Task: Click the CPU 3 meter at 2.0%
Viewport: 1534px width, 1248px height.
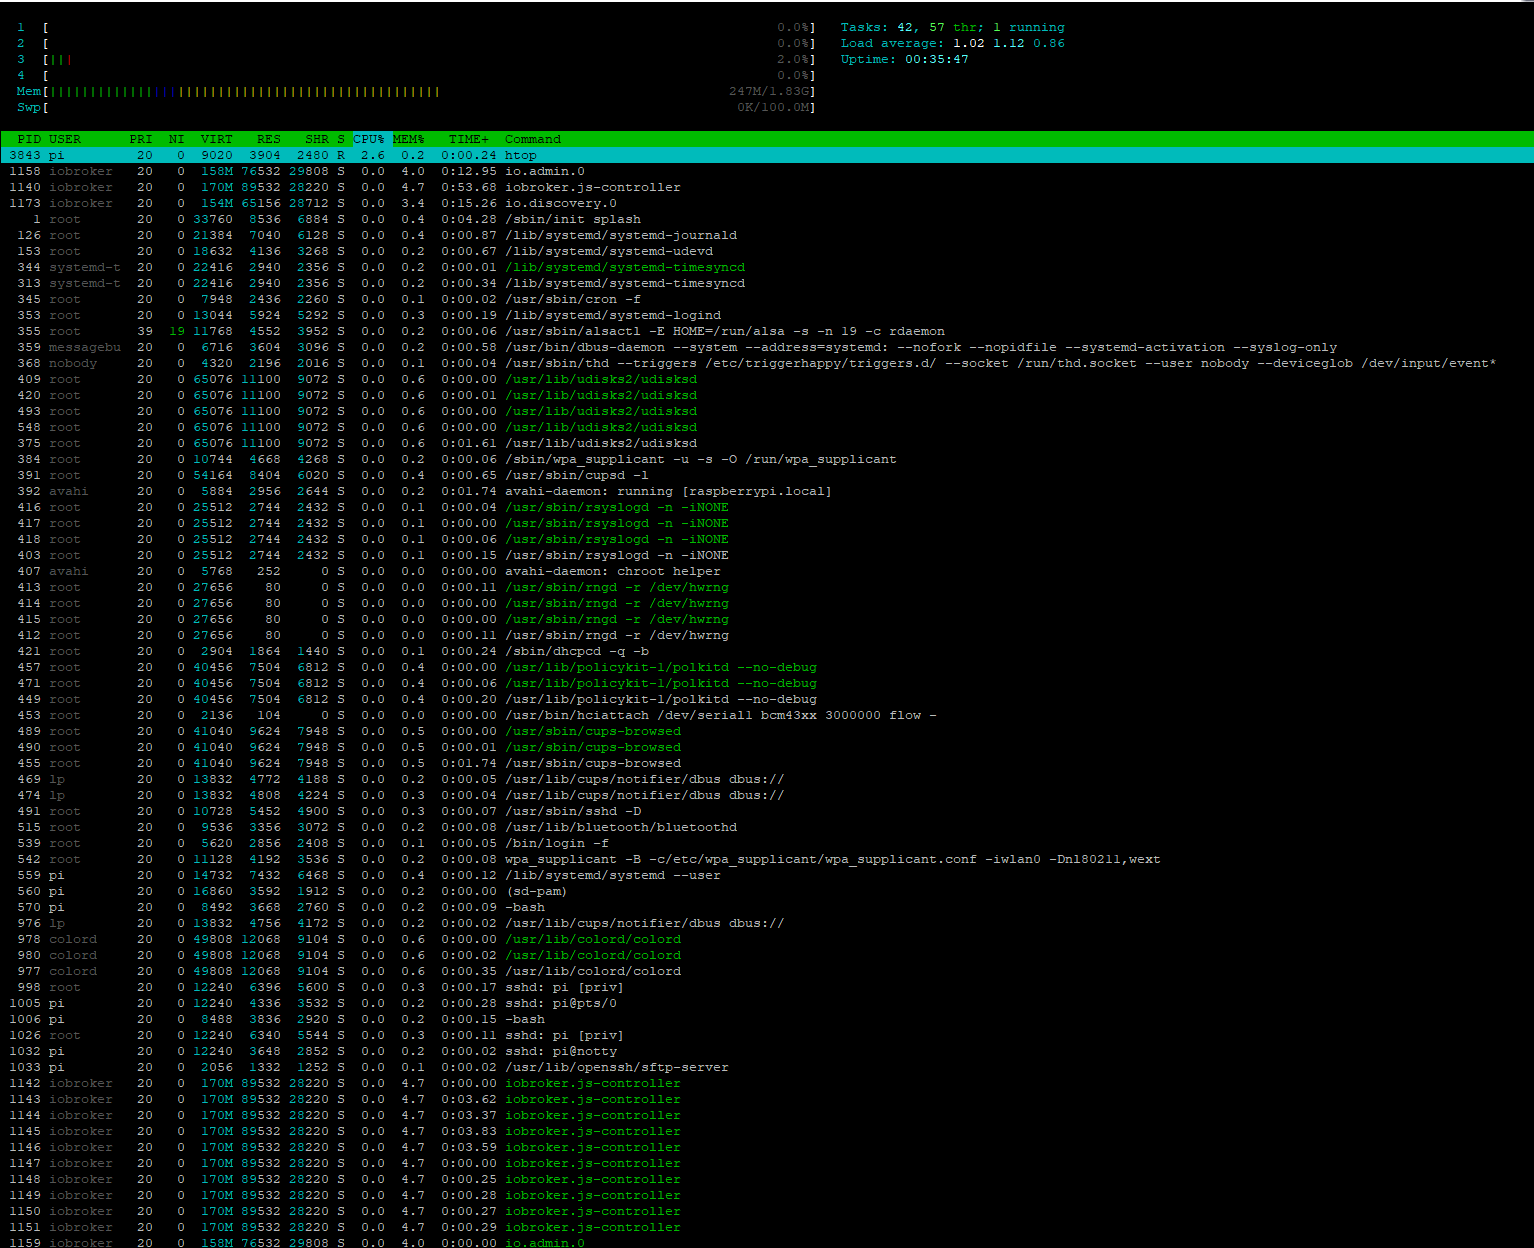Action: tap(416, 59)
